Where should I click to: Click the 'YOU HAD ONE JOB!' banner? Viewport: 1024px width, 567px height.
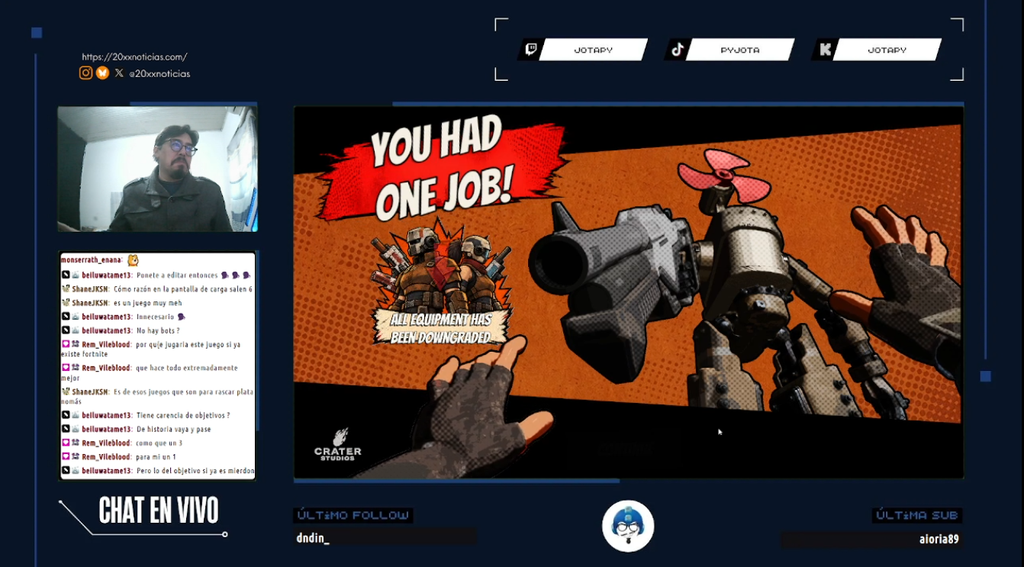coord(441,169)
